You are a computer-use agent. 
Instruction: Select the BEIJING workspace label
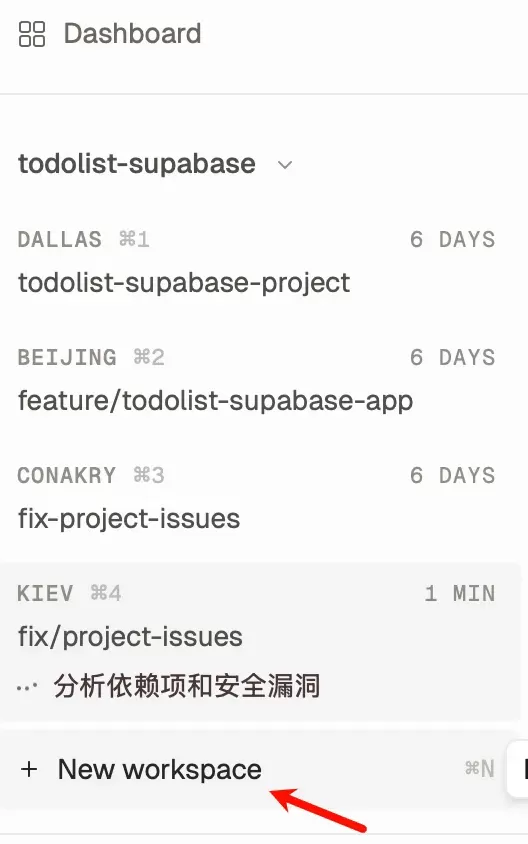click(67, 357)
